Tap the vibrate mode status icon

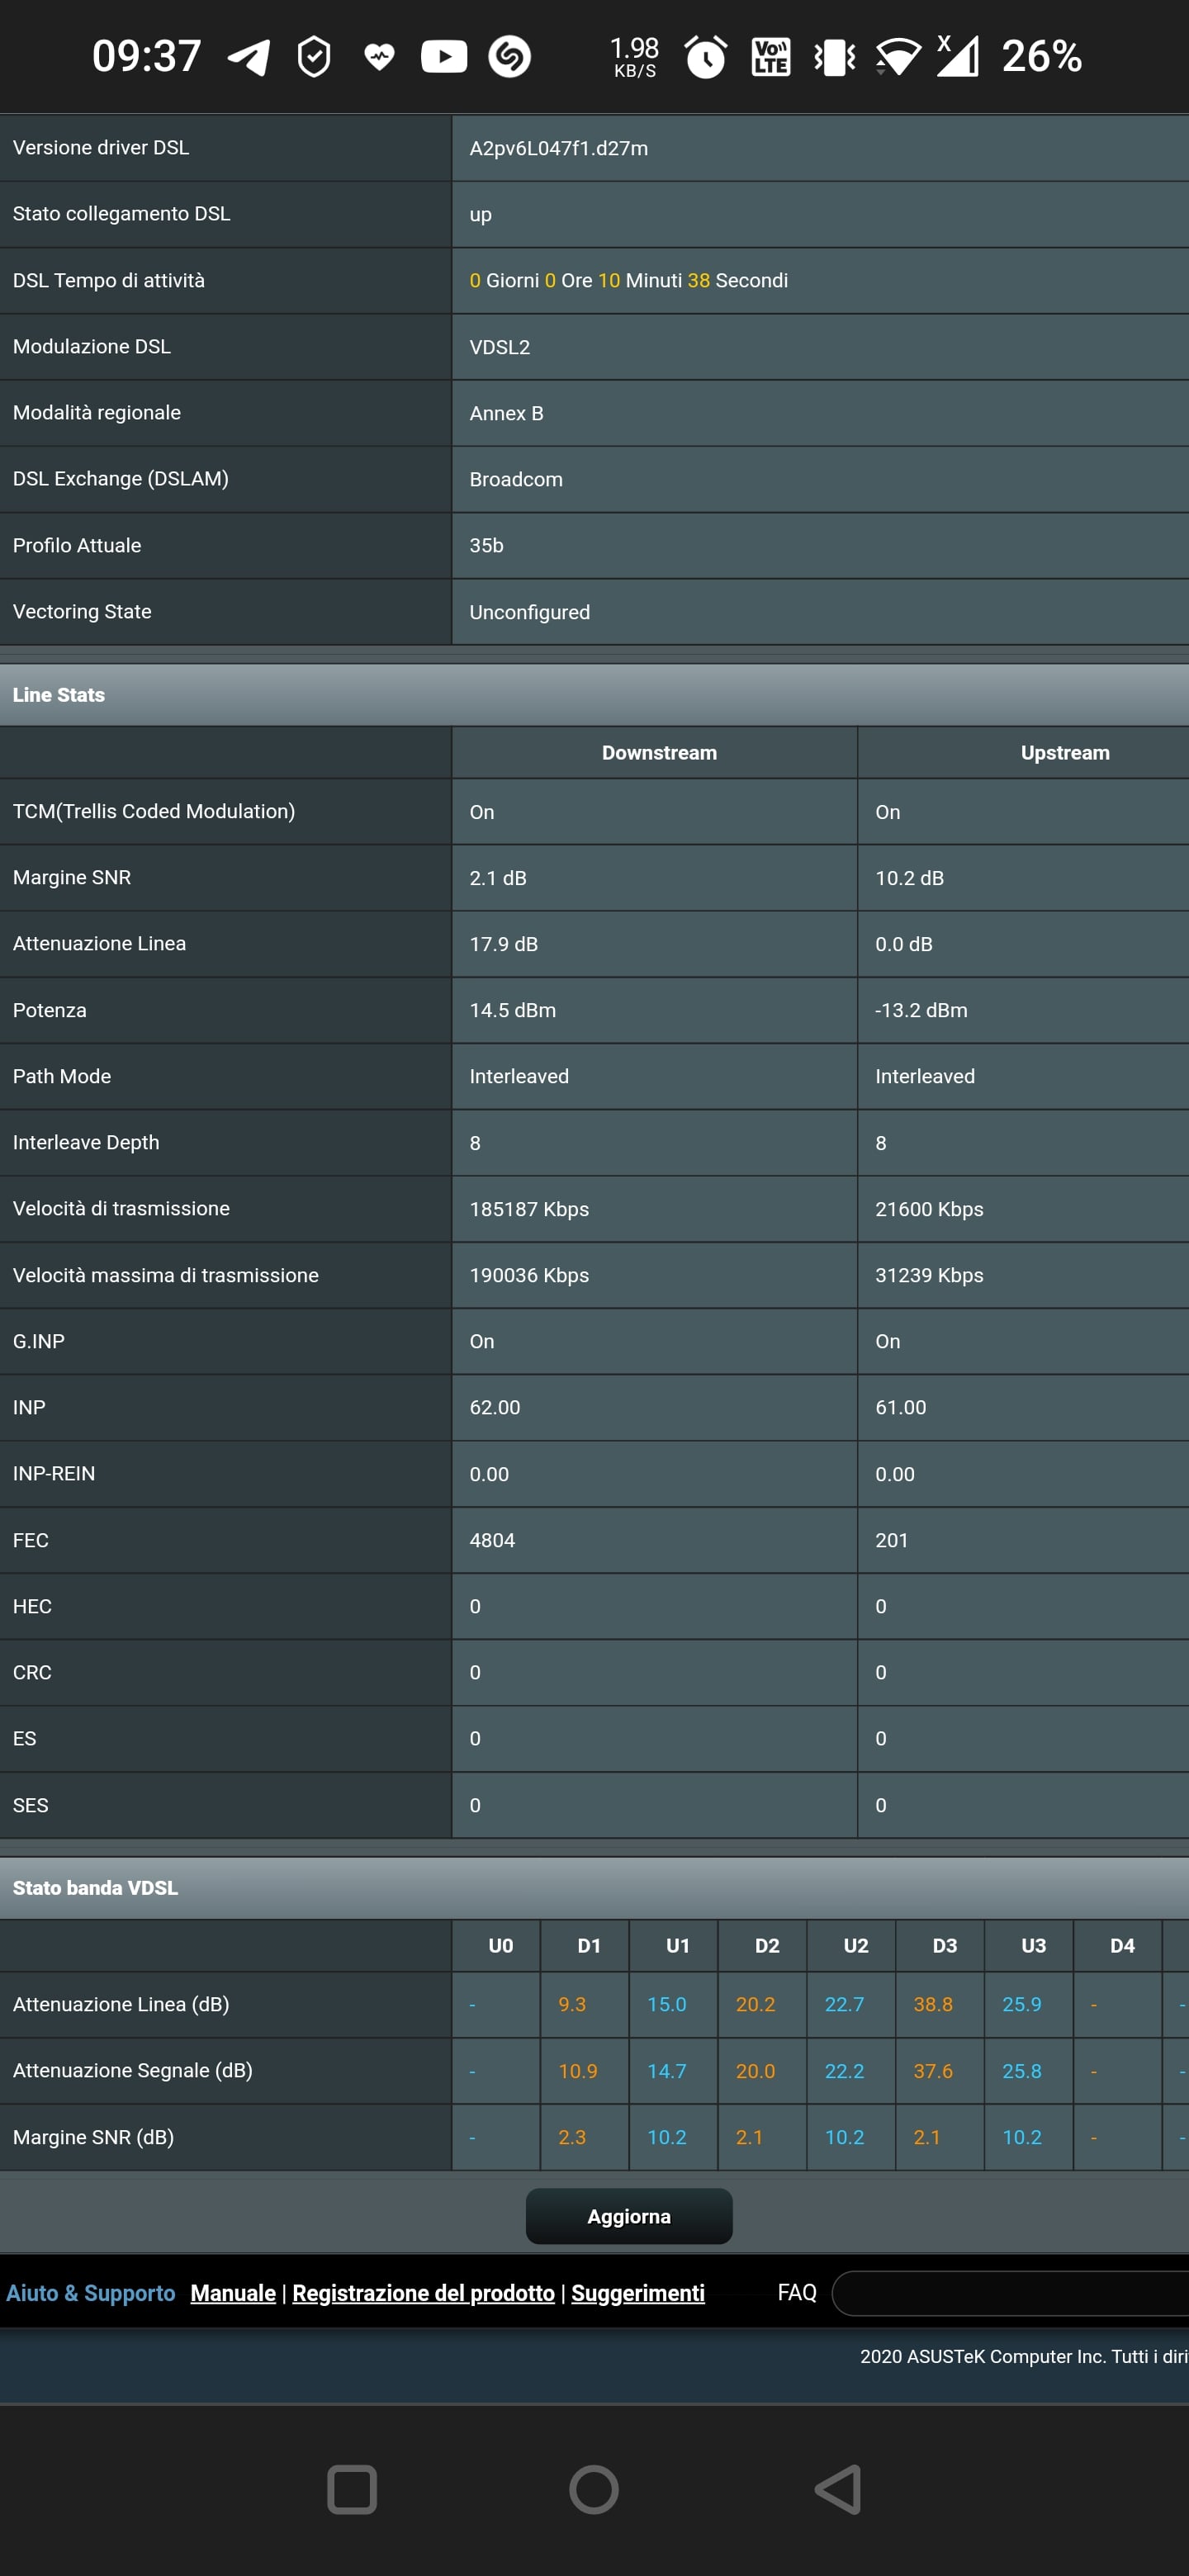click(x=834, y=57)
